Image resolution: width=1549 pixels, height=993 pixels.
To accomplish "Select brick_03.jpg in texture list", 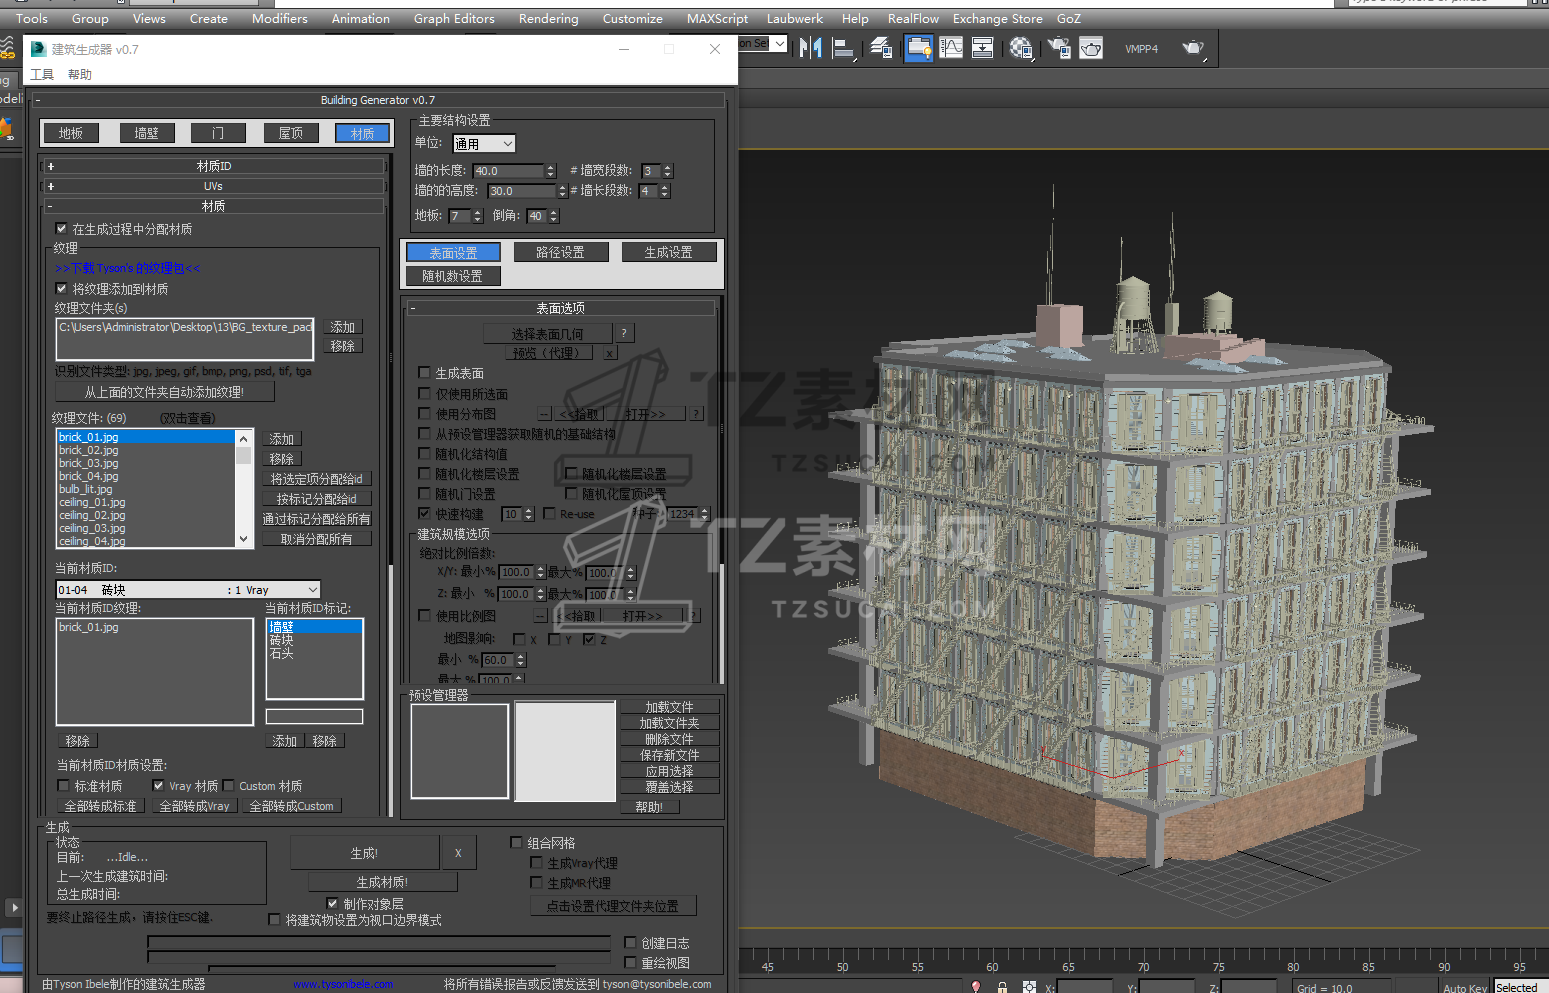I will pos(89,463).
